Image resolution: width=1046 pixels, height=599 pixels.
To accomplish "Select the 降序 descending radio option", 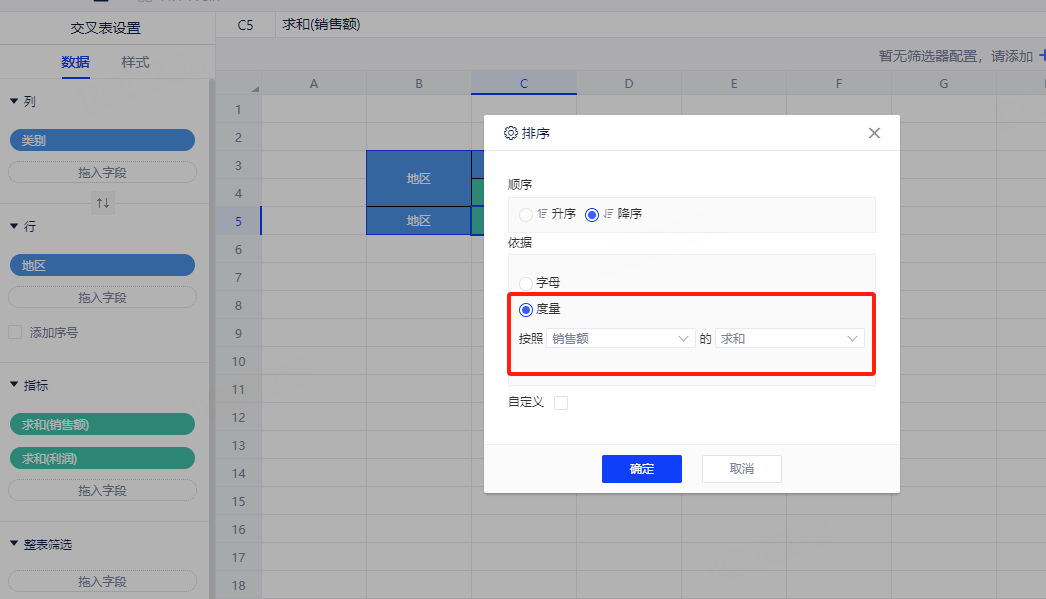I will coord(592,214).
